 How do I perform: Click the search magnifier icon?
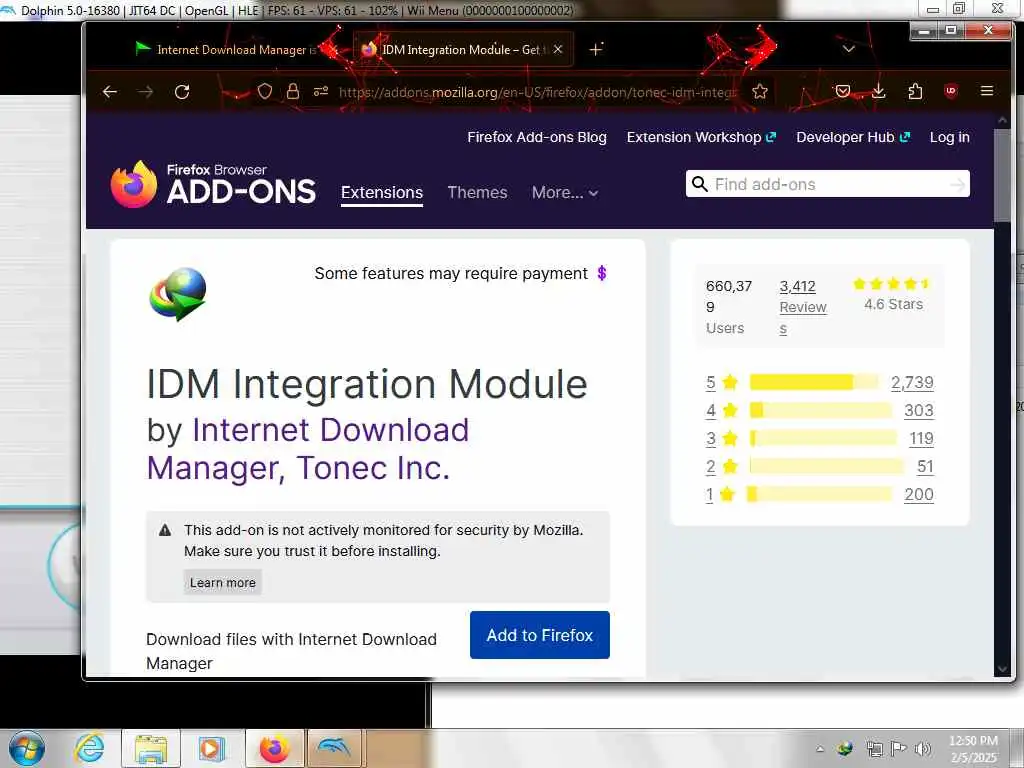click(x=699, y=184)
